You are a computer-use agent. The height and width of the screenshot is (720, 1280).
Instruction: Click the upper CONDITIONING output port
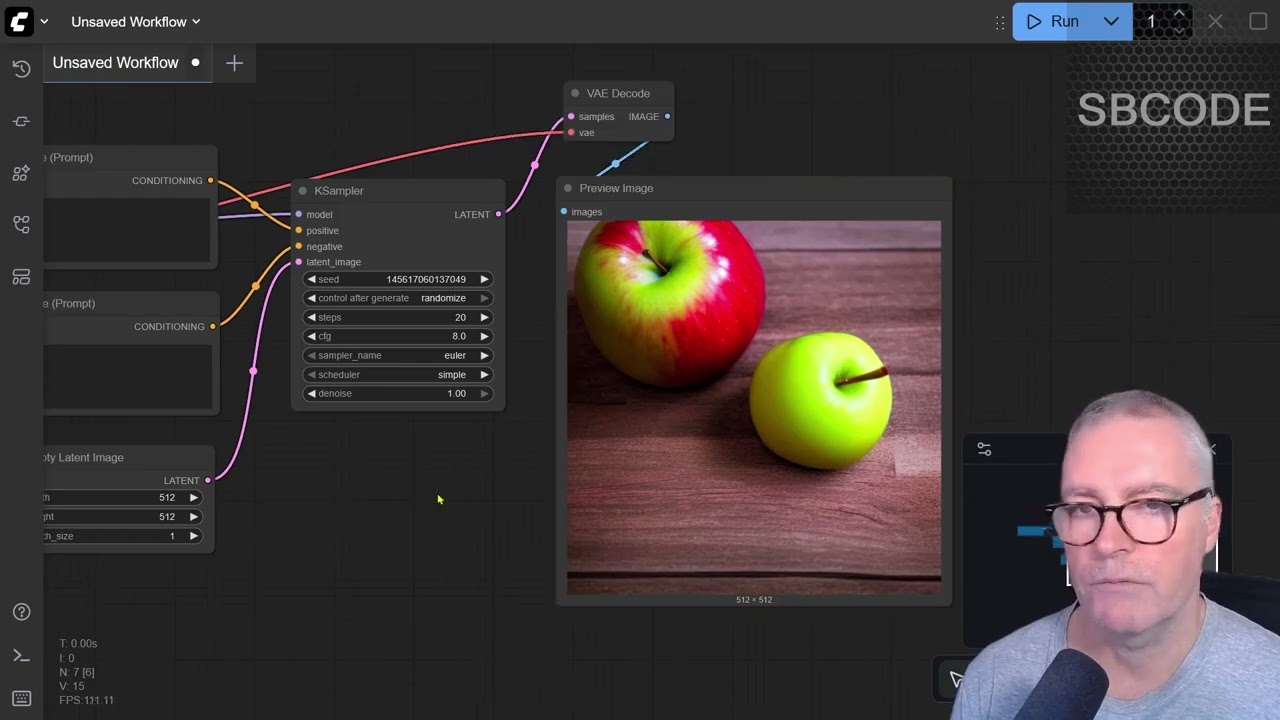(210, 180)
